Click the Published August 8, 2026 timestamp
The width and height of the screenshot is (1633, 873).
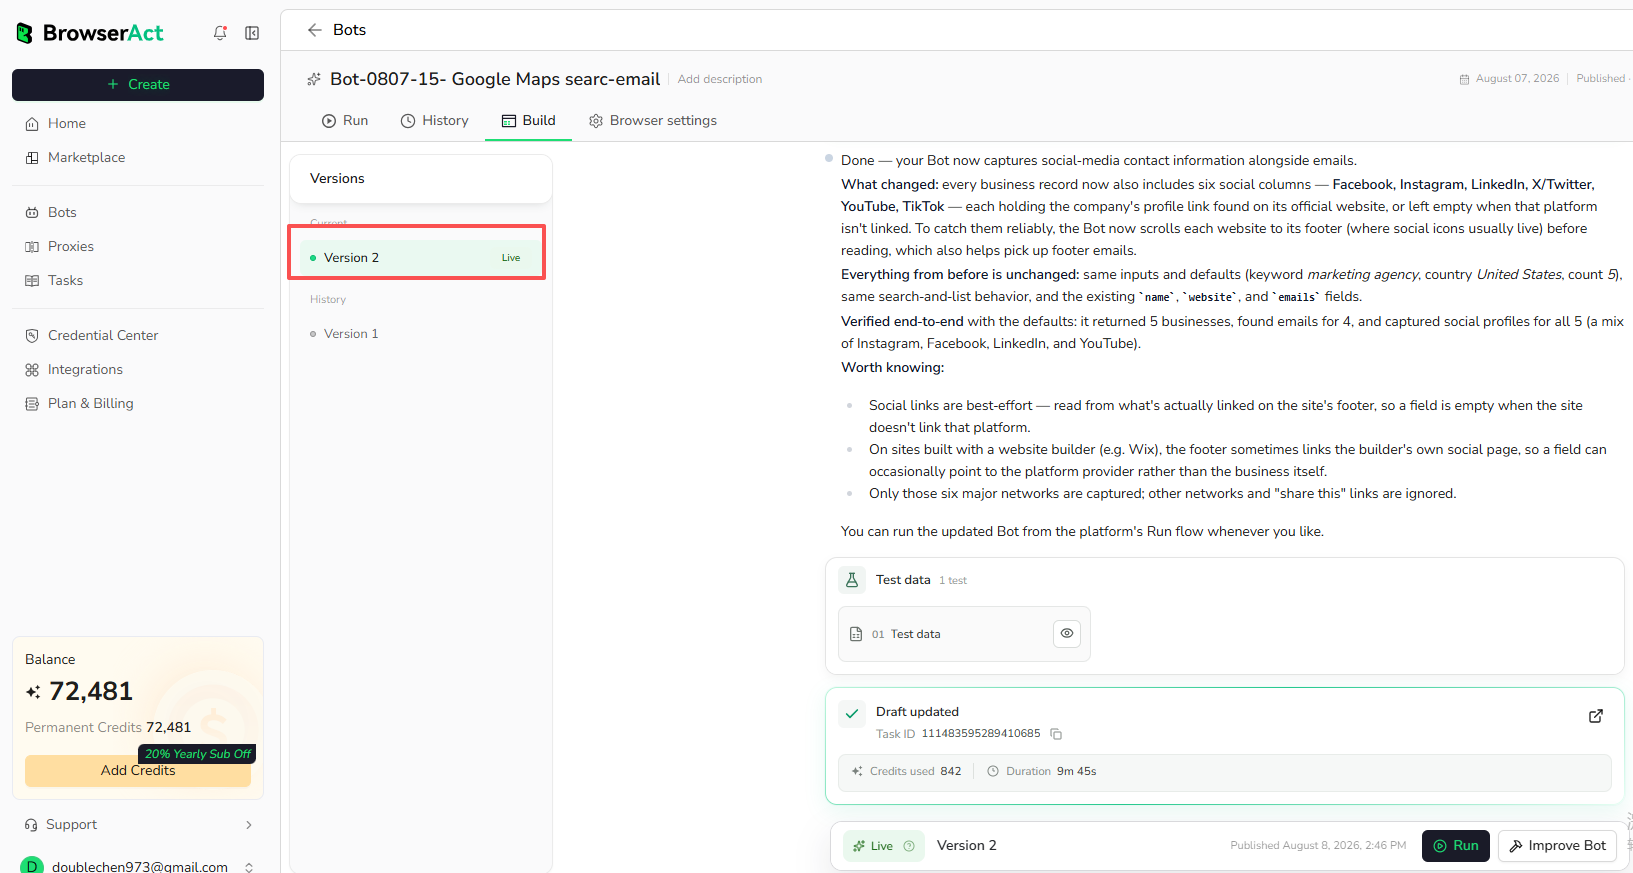[x=1318, y=846]
